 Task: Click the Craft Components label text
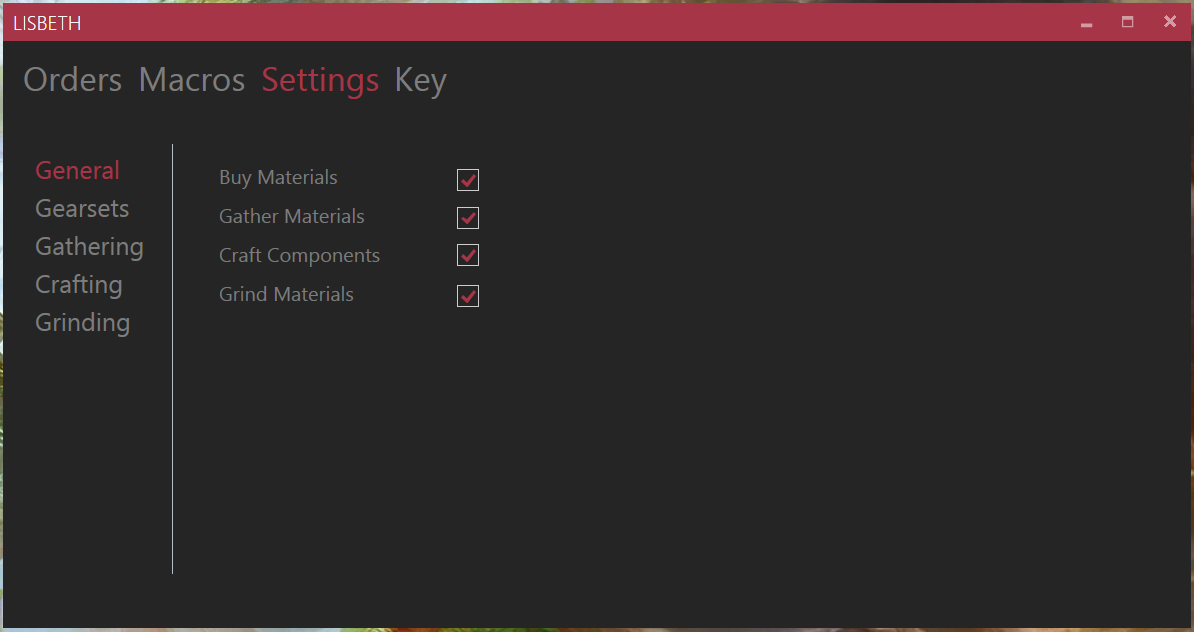299,256
